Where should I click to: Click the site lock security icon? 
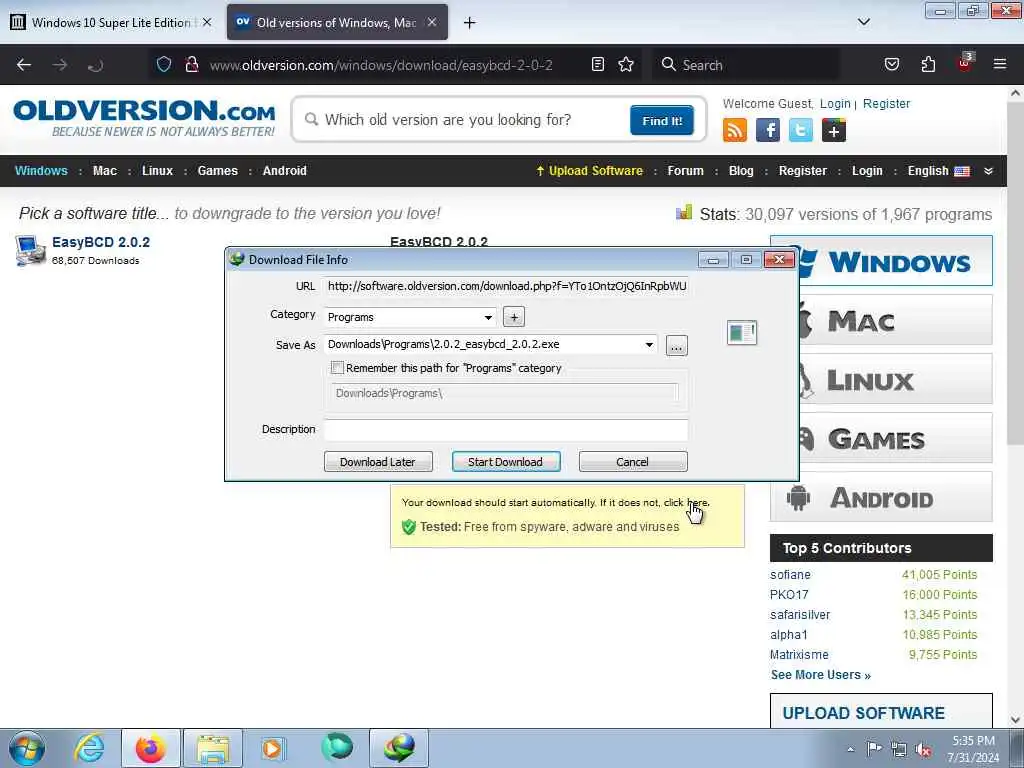coord(191,64)
